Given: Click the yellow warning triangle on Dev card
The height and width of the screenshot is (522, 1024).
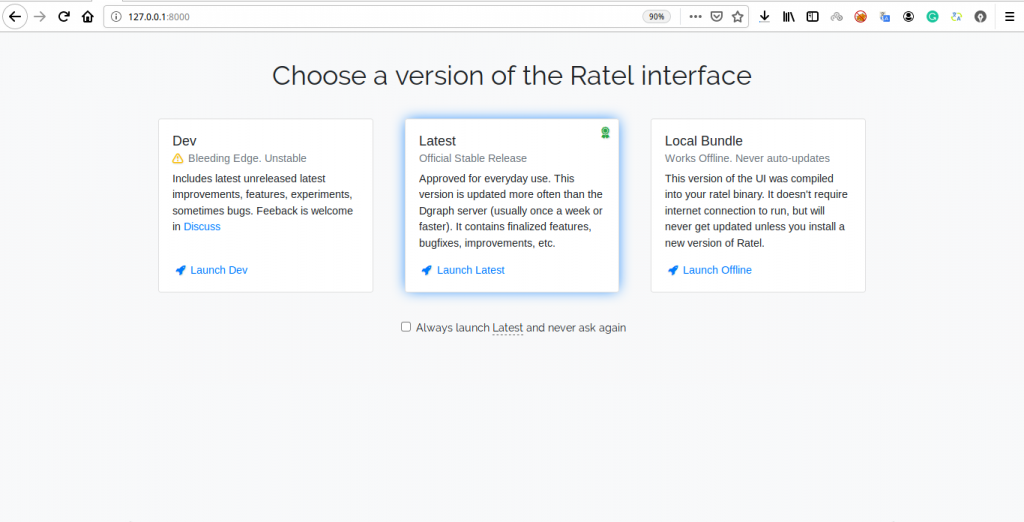Looking at the screenshot, I should coord(178,158).
